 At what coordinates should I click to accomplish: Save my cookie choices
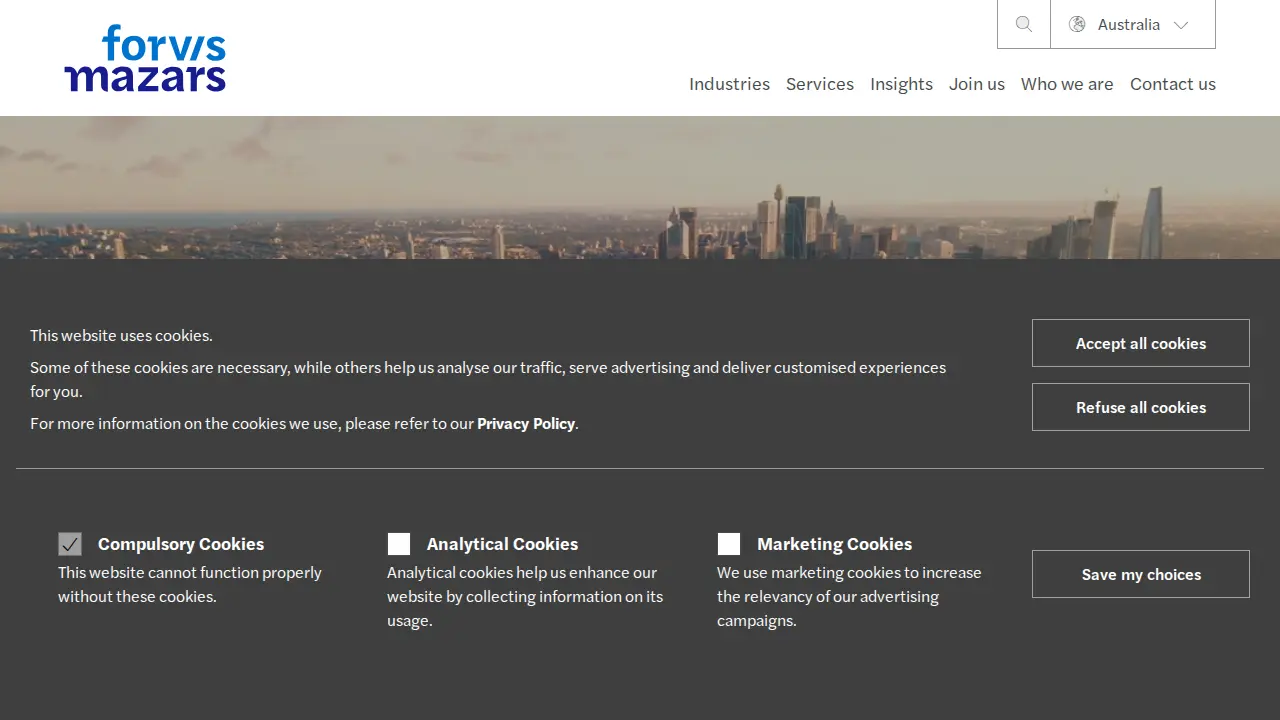1141,574
